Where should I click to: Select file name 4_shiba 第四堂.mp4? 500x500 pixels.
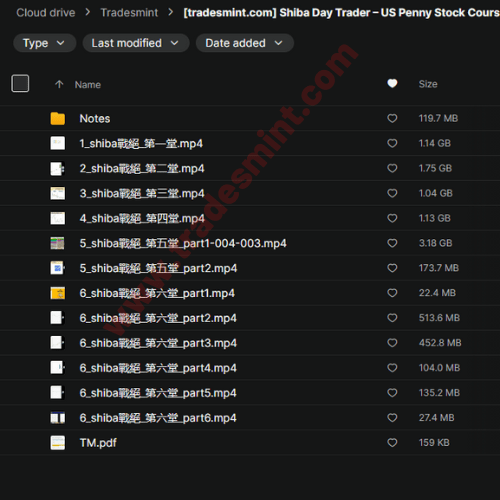tap(142, 219)
